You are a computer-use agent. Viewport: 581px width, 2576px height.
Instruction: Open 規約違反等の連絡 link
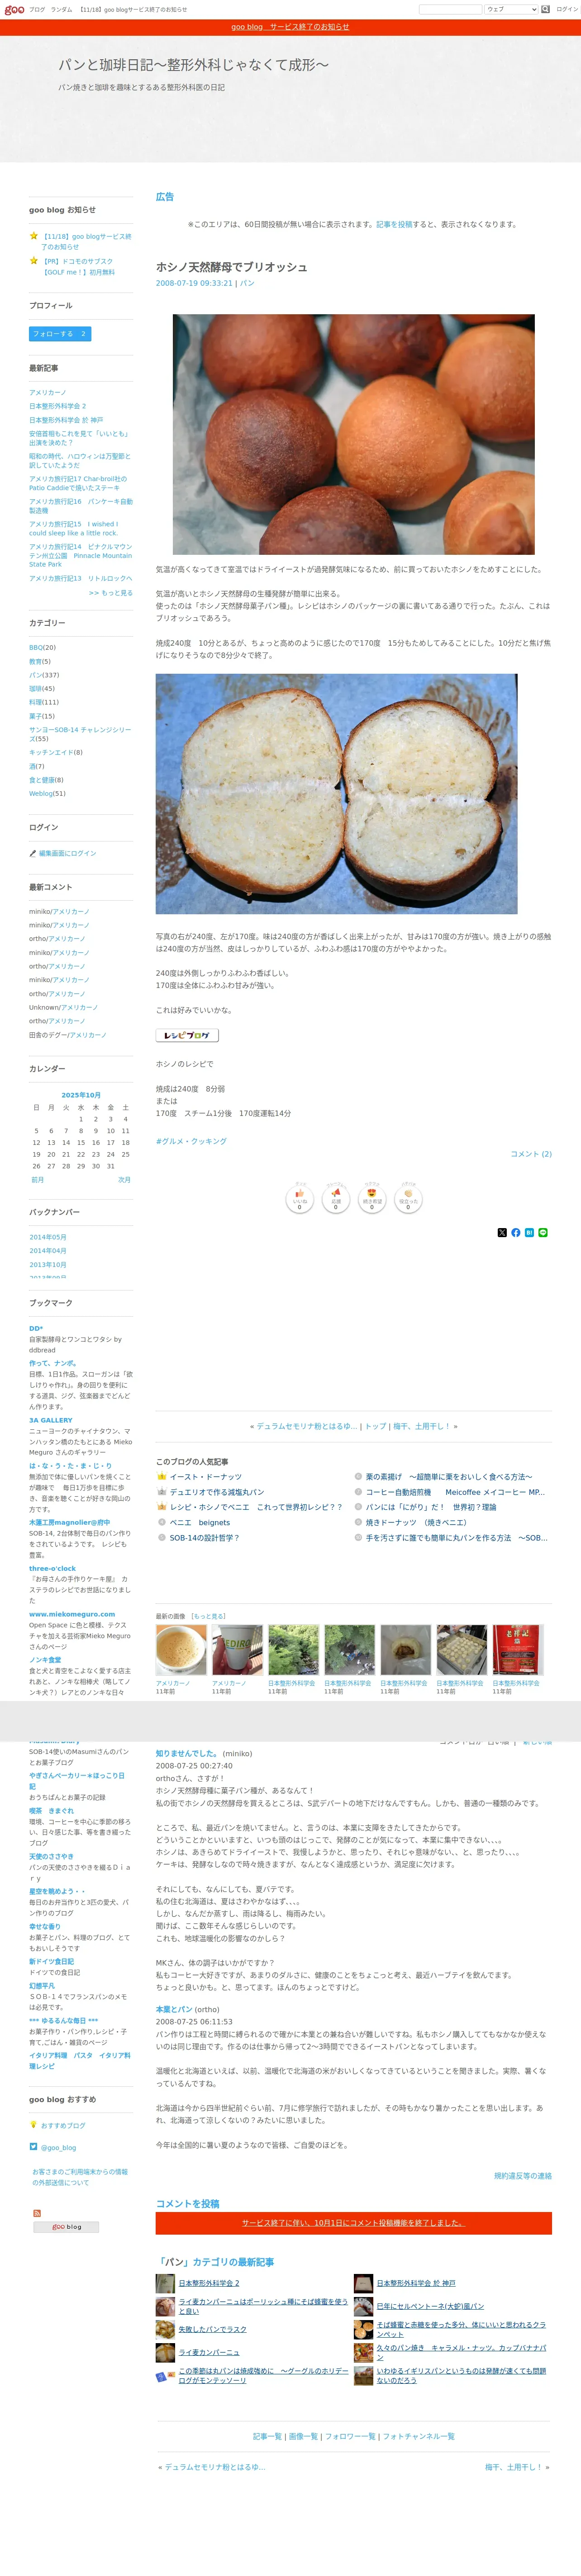coord(523,2175)
